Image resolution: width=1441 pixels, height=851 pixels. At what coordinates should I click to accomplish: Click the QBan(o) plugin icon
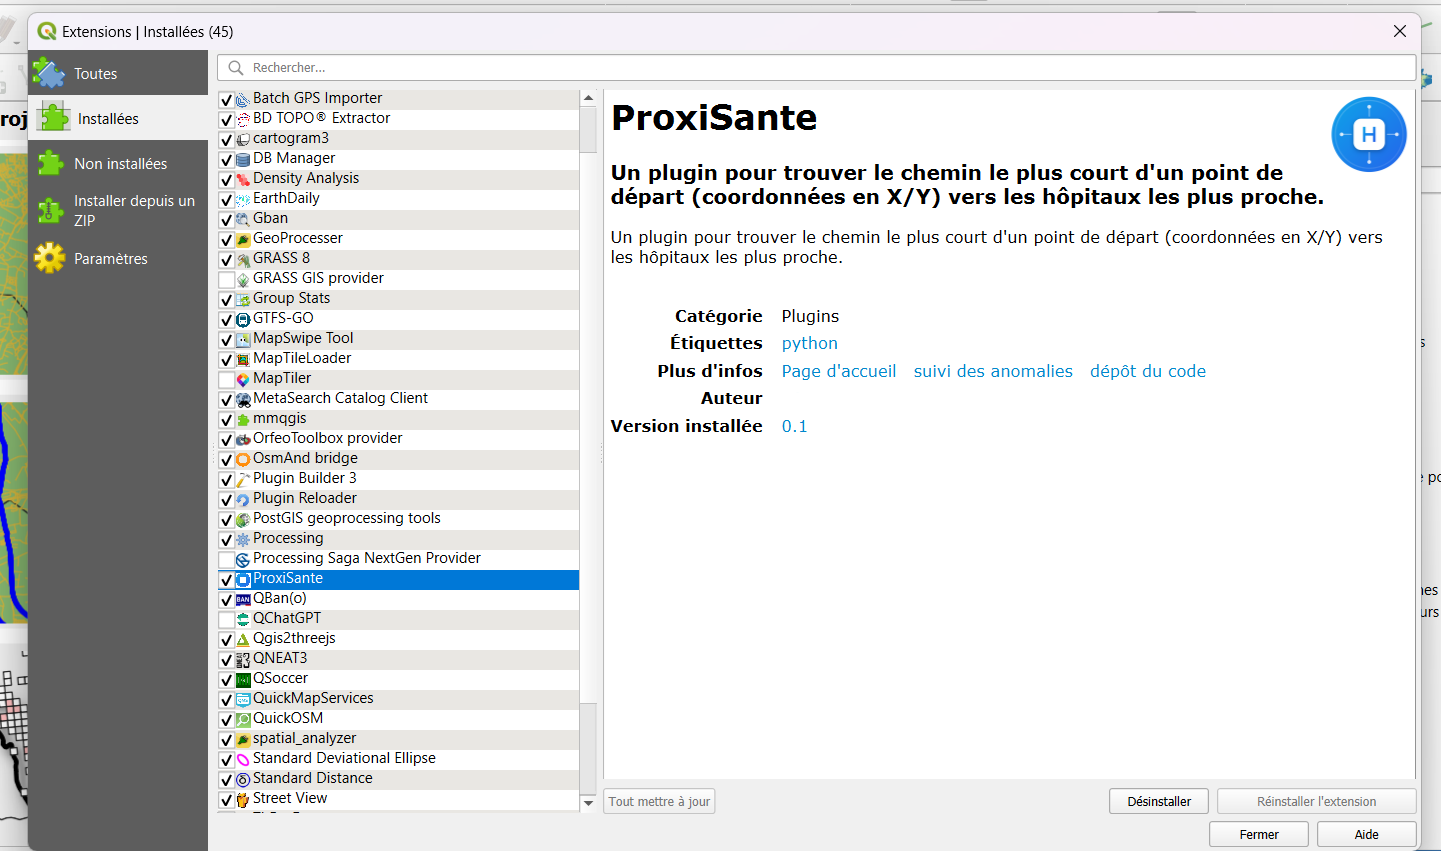tap(242, 599)
